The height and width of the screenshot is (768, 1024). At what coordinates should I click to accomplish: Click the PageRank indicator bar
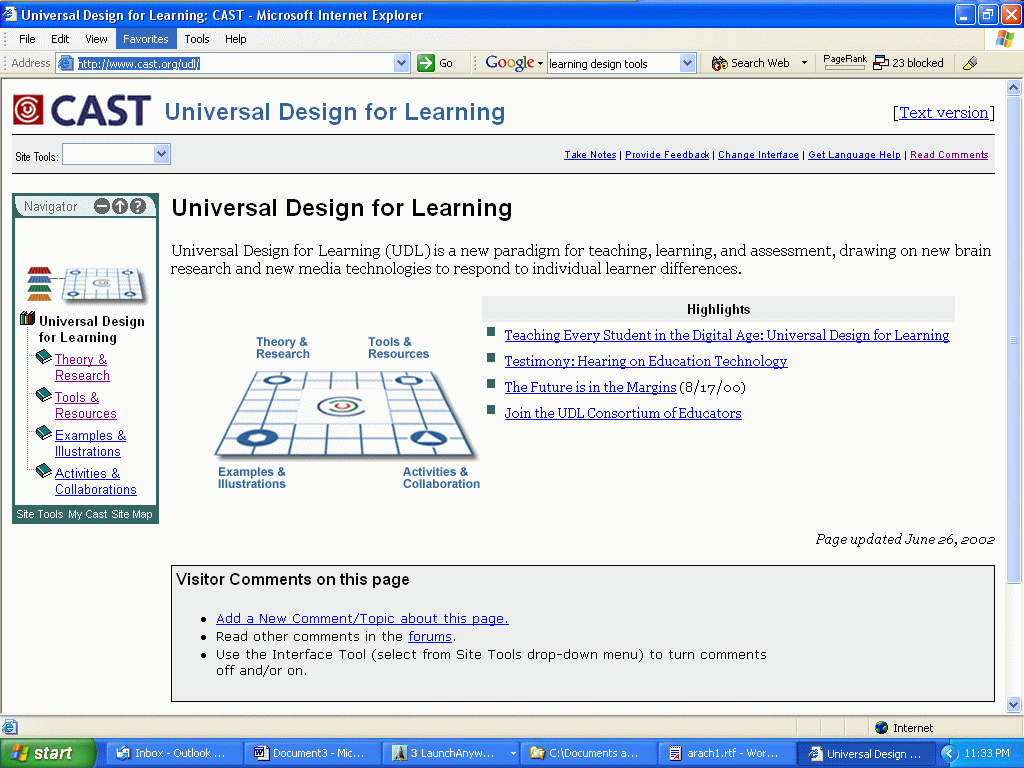click(844, 63)
